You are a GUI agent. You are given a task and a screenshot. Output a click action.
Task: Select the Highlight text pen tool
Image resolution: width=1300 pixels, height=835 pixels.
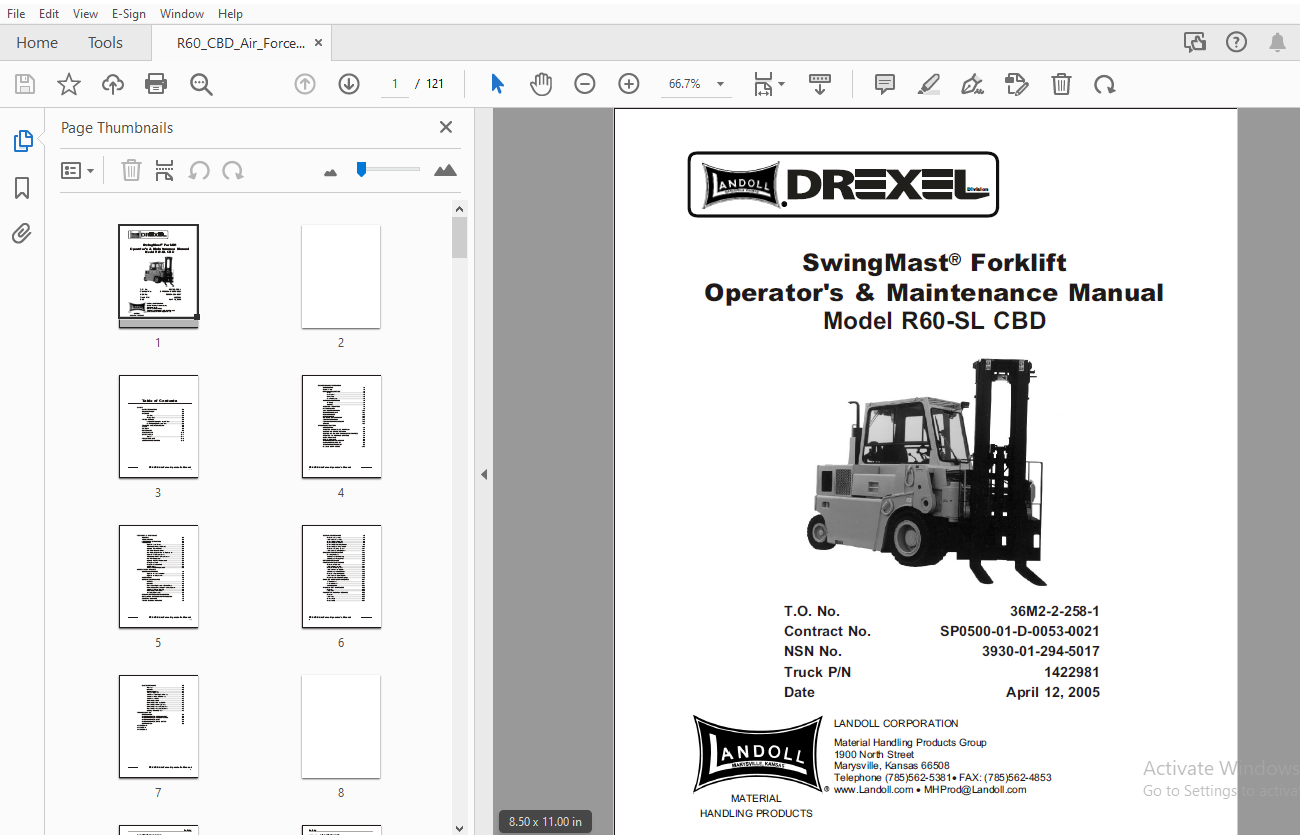(929, 84)
